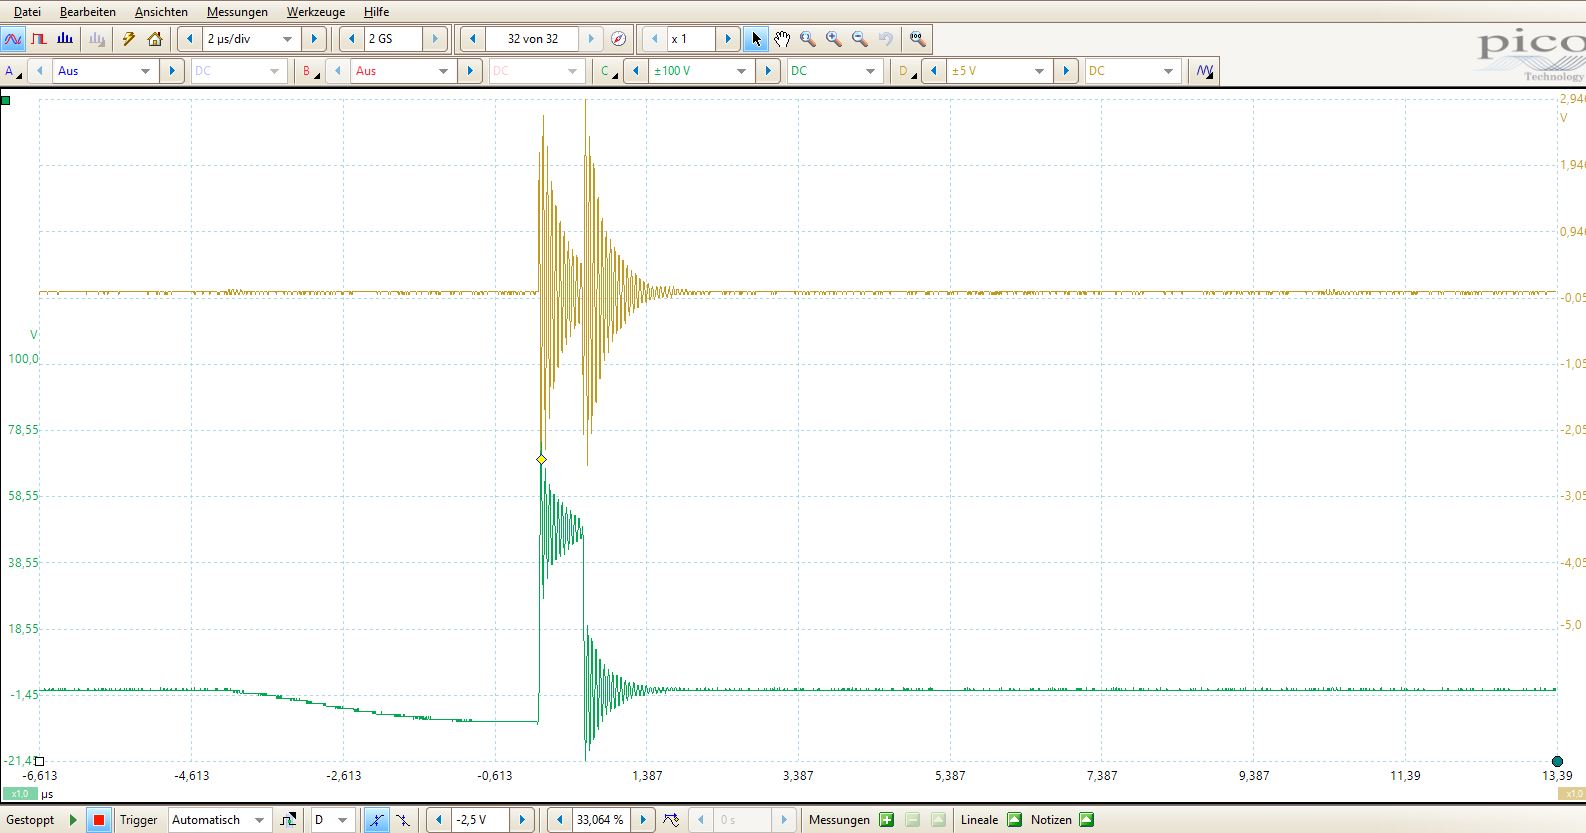Click the zoom-in magnifier tool
The height and width of the screenshot is (833, 1586).
(x=833, y=39)
